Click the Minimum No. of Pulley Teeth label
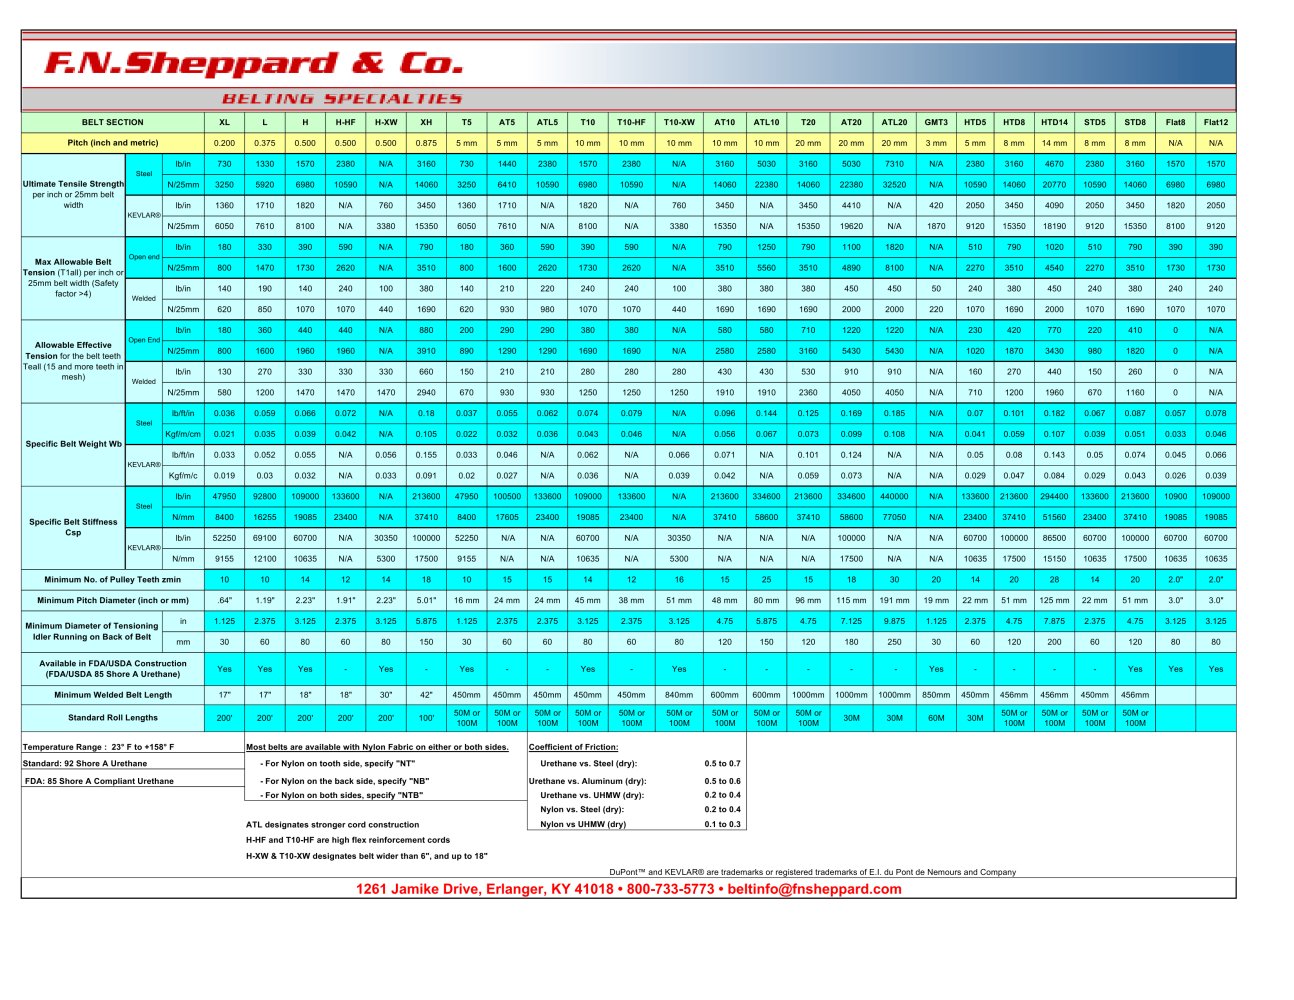 pyautogui.click(x=113, y=579)
